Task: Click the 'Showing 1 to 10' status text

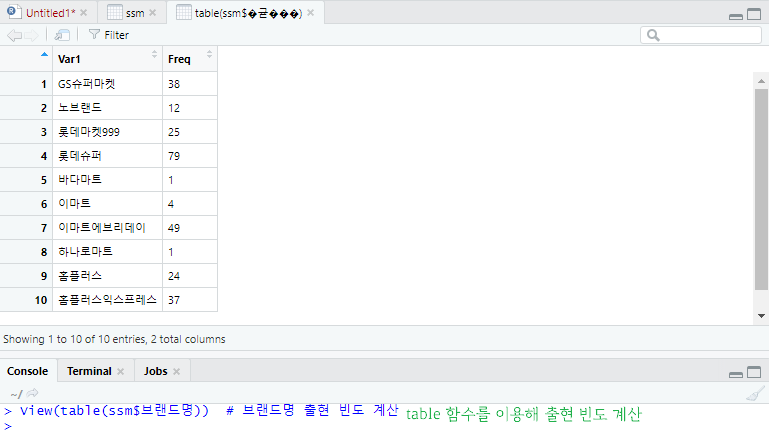Action: click(x=114, y=339)
